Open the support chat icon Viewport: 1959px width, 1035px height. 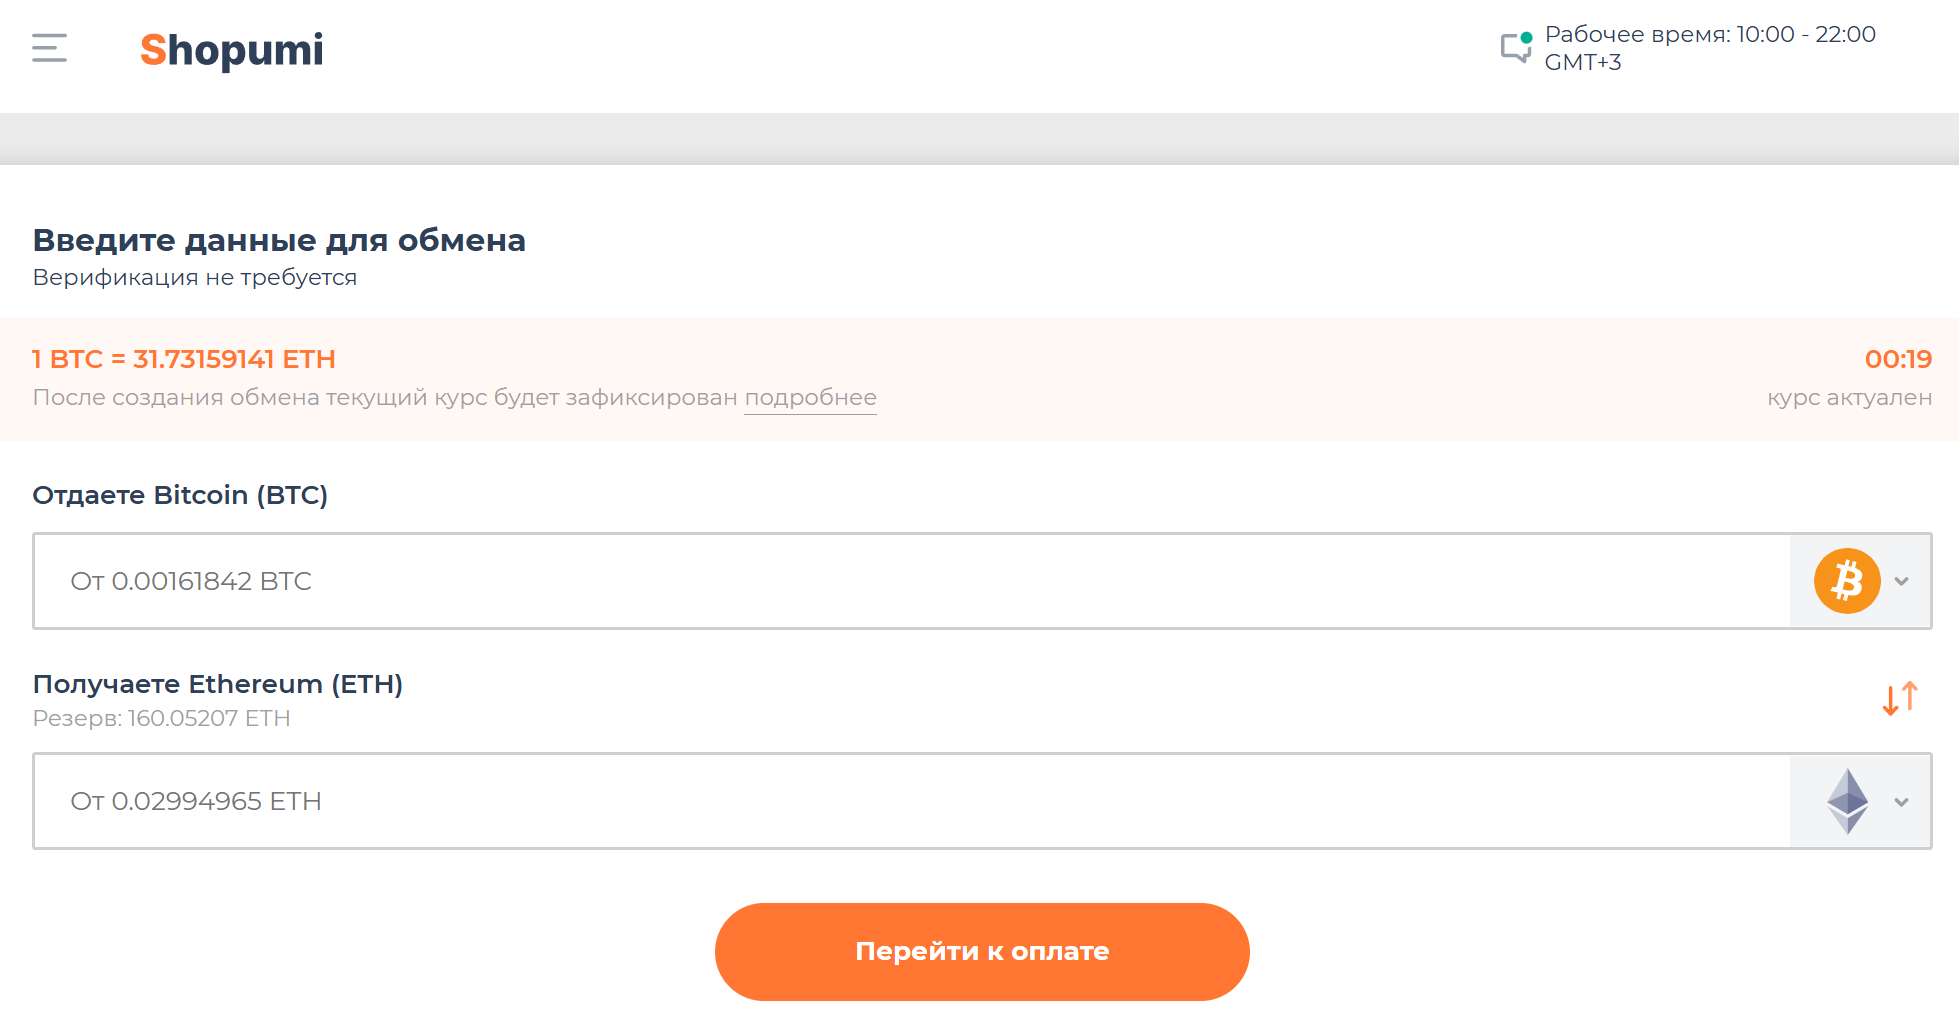pyautogui.click(x=1516, y=47)
